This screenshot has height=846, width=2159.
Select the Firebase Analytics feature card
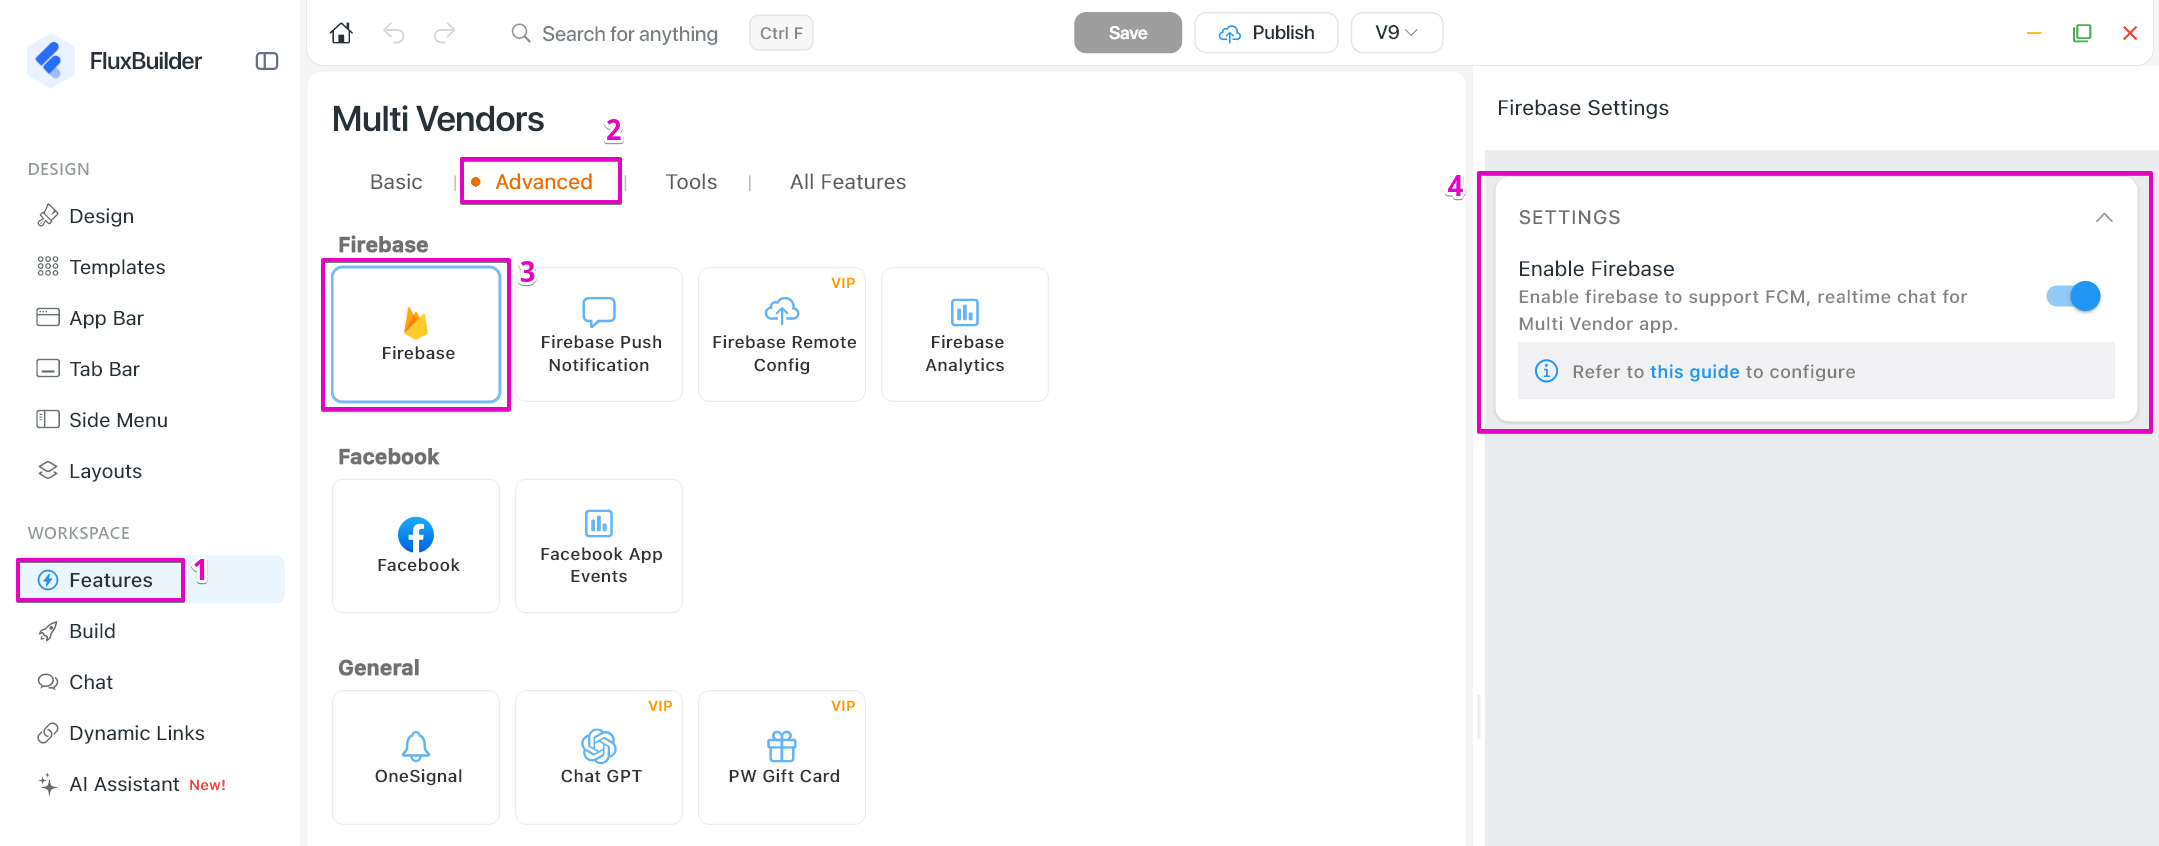(x=965, y=334)
